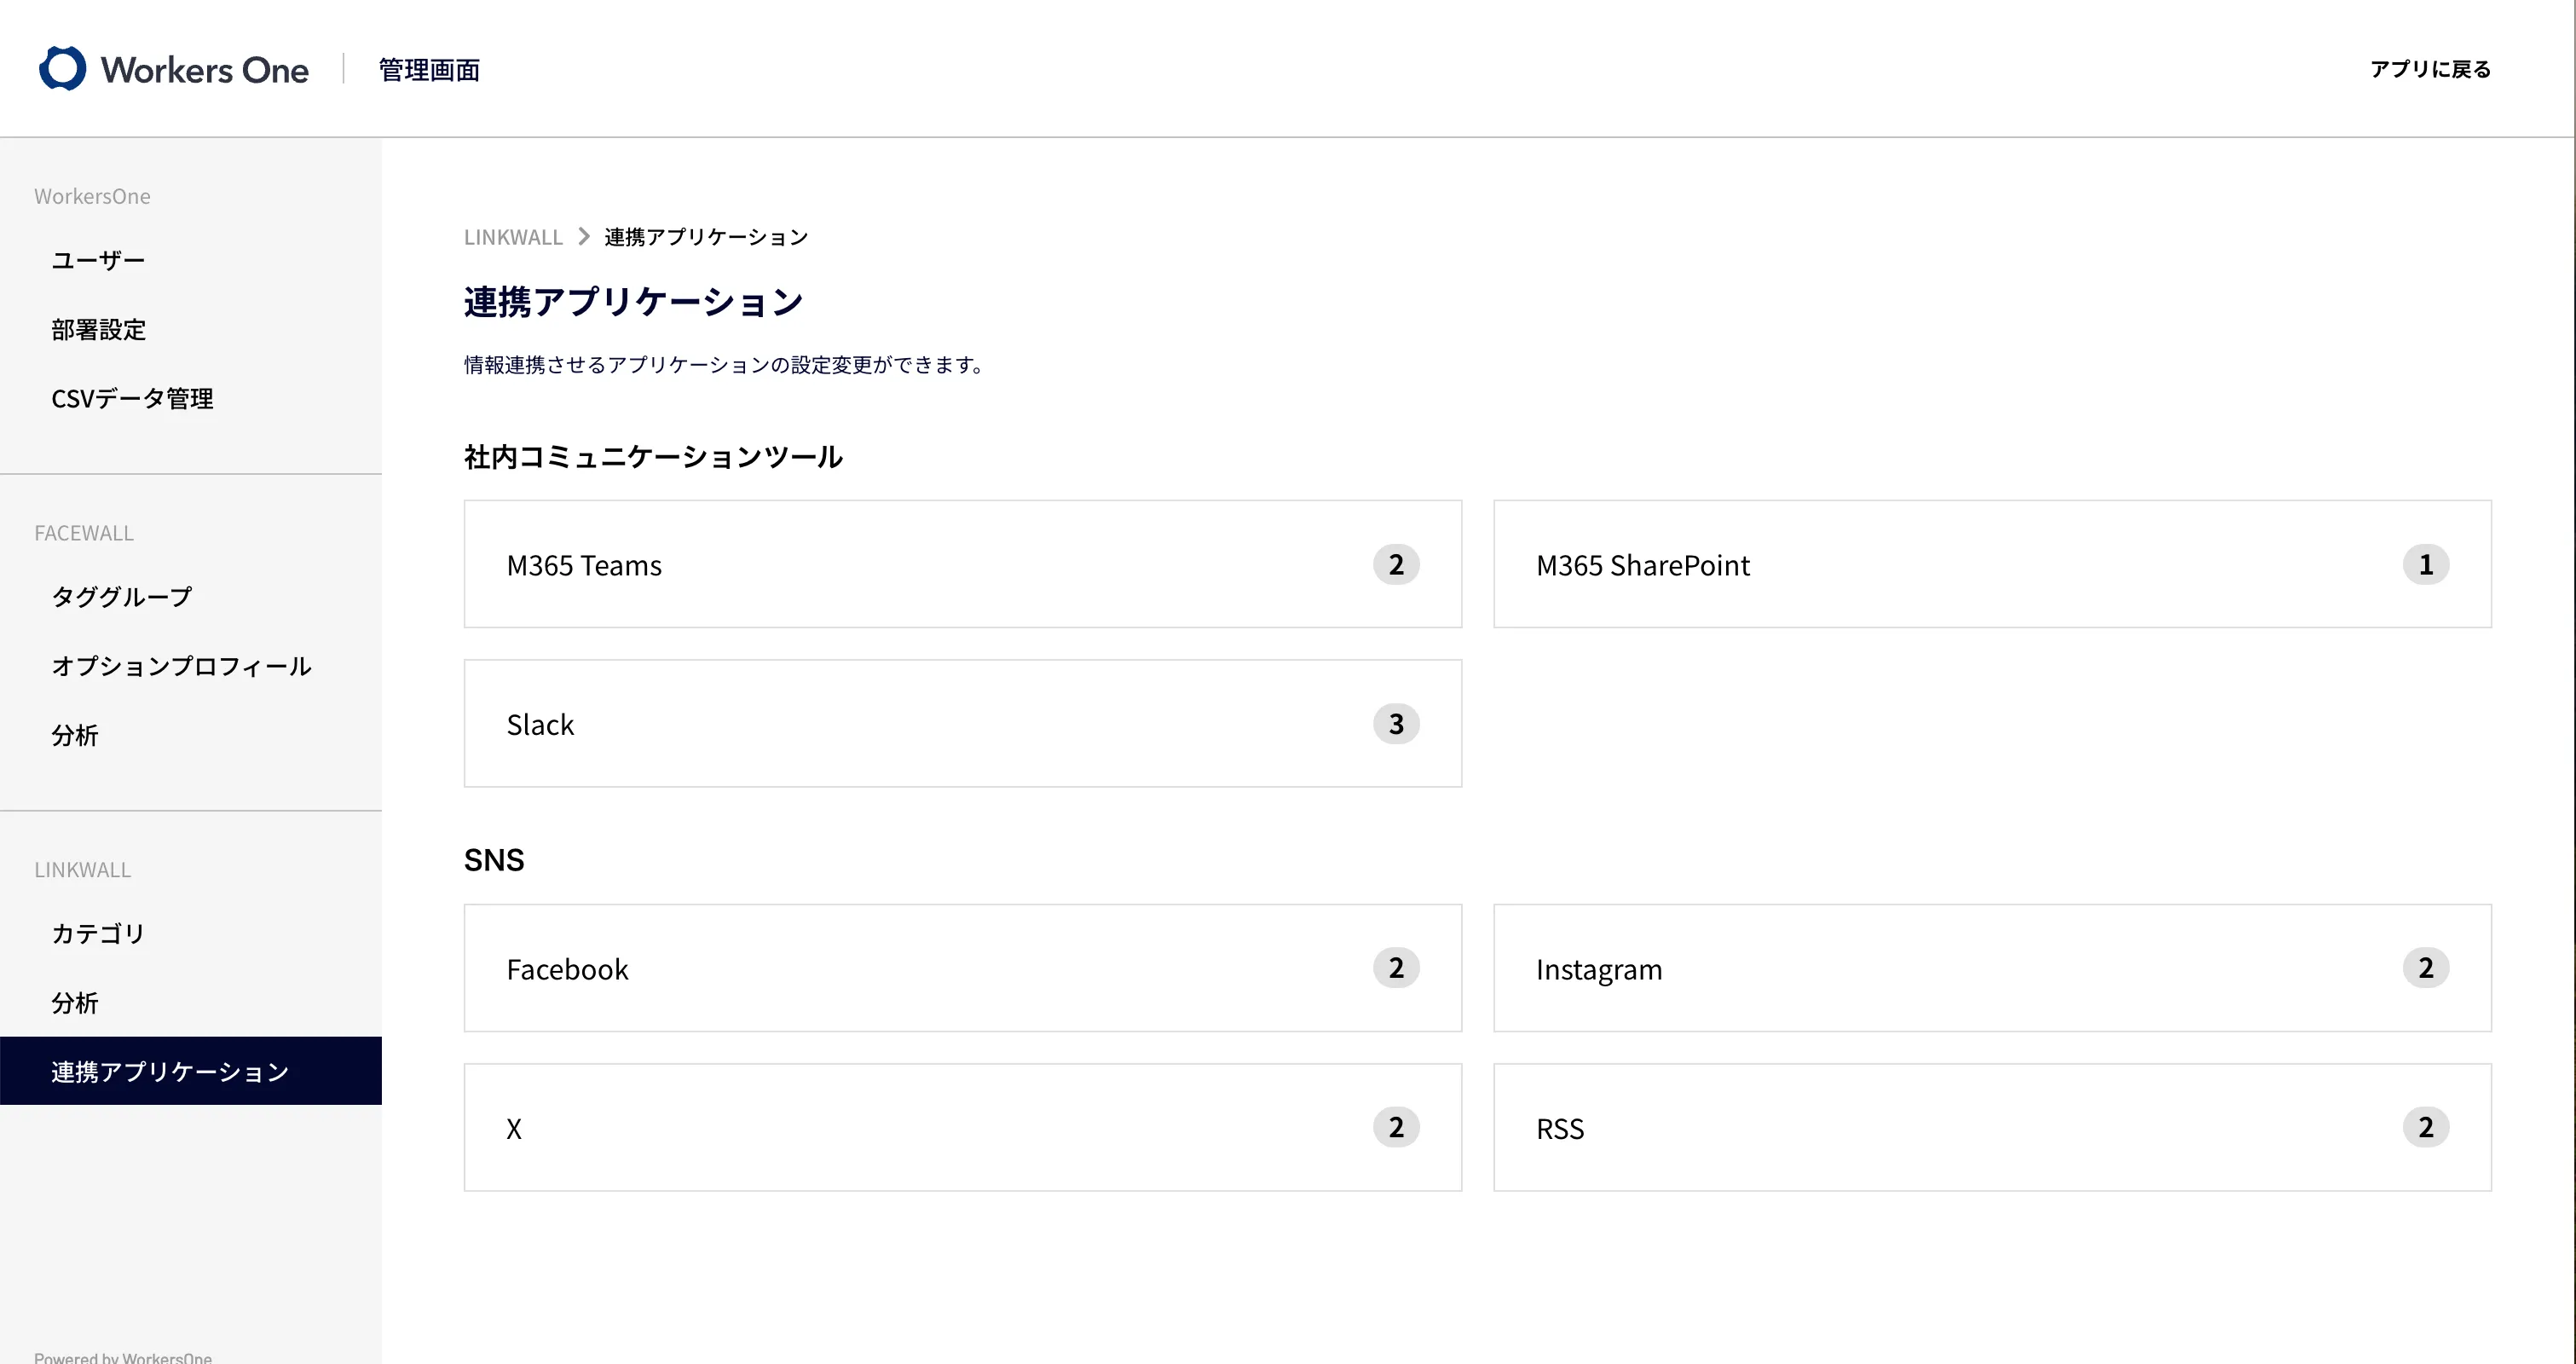Click the Workers One wordmark text

tap(205, 70)
